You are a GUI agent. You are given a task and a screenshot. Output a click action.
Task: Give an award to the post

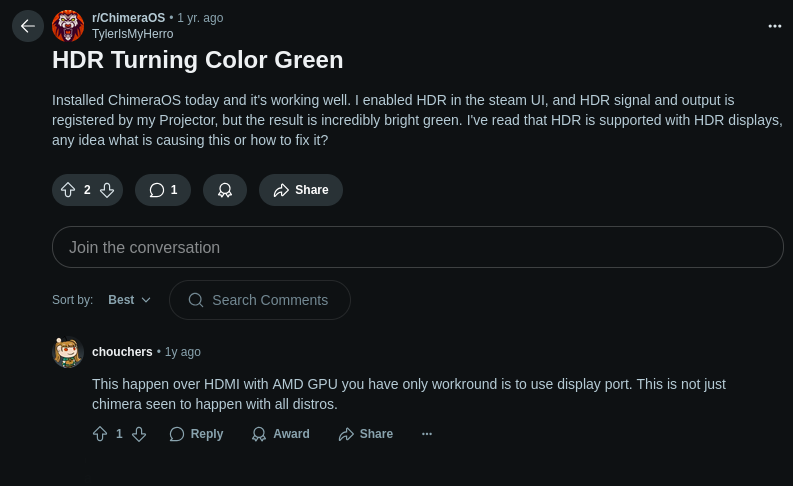point(225,190)
